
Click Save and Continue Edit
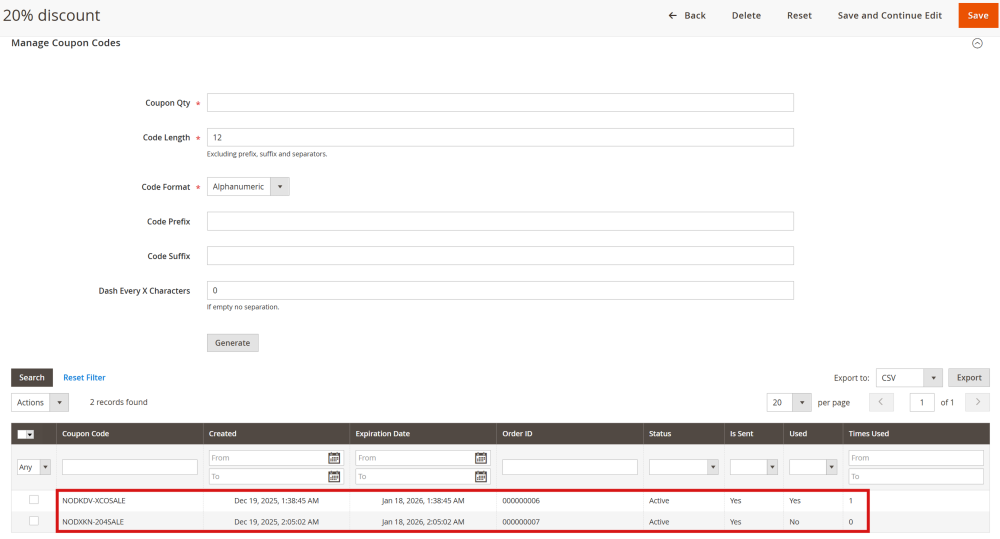tap(890, 15)
